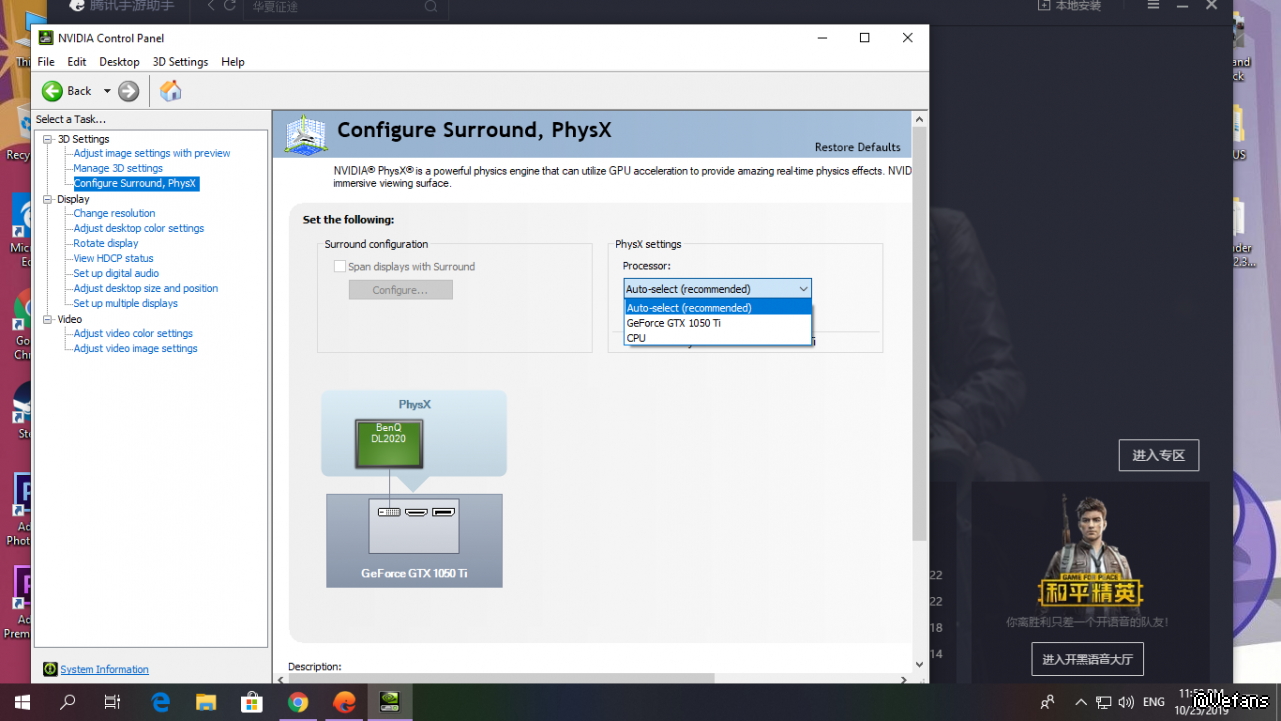Image resolution: width=1281 pixels, height=721 pixels.
Task: Click 进入开黑语音大厅 button in Tencent window
Action: 1087,659
